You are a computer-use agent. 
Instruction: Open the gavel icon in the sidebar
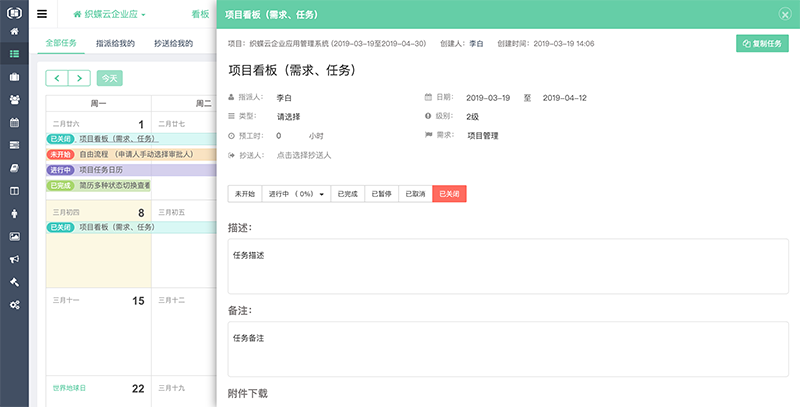point(14,282)
